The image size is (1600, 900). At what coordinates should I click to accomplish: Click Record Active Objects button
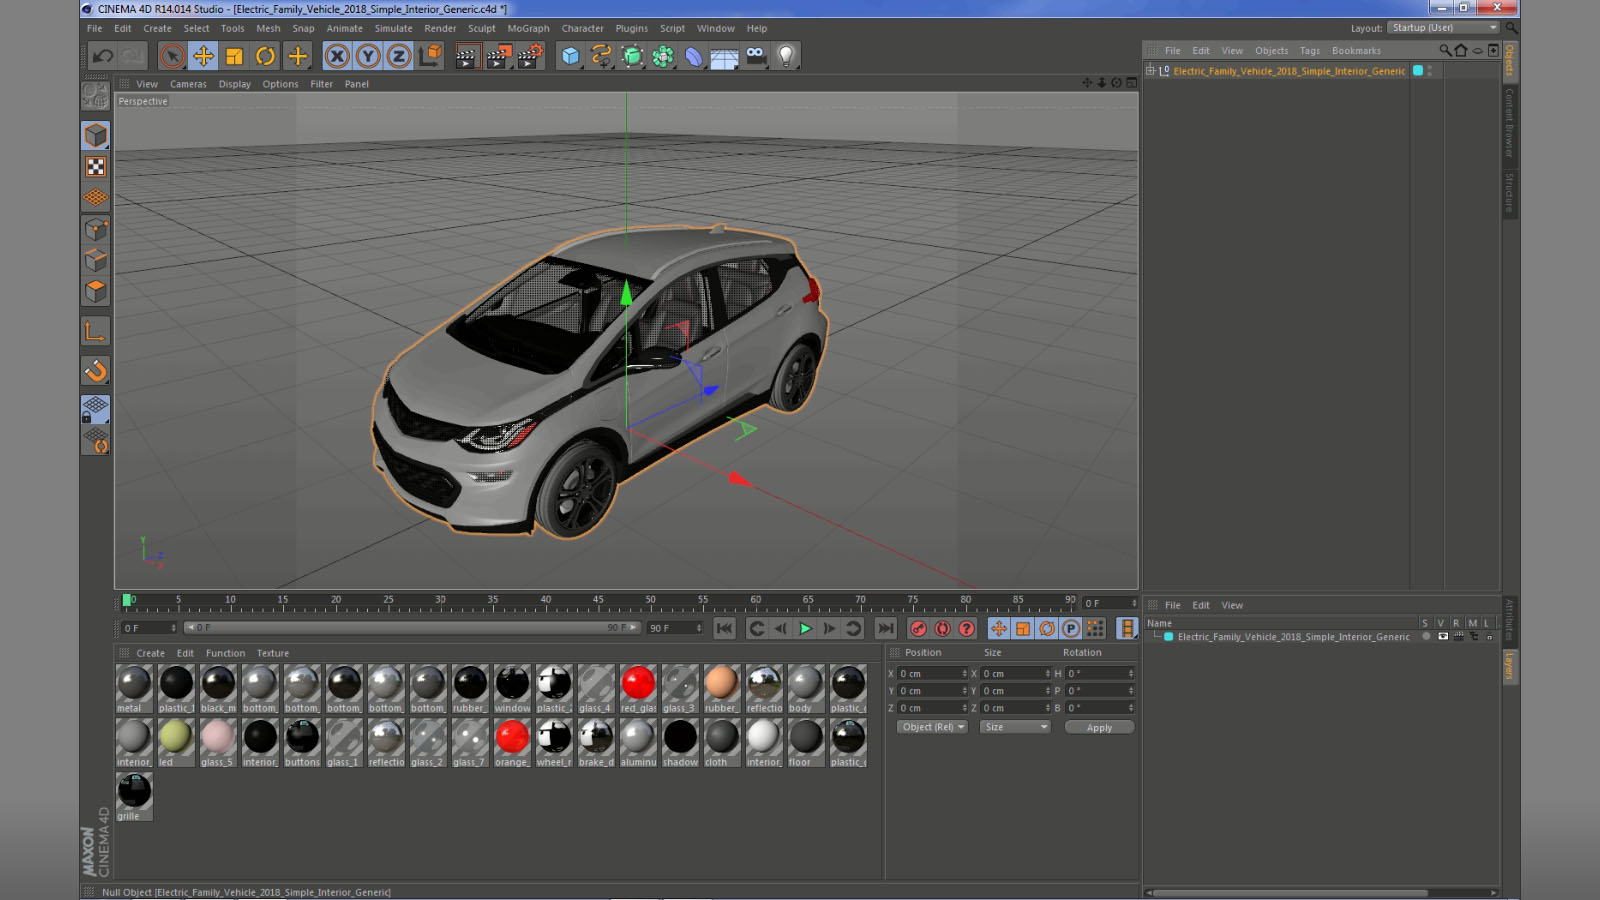918,628
